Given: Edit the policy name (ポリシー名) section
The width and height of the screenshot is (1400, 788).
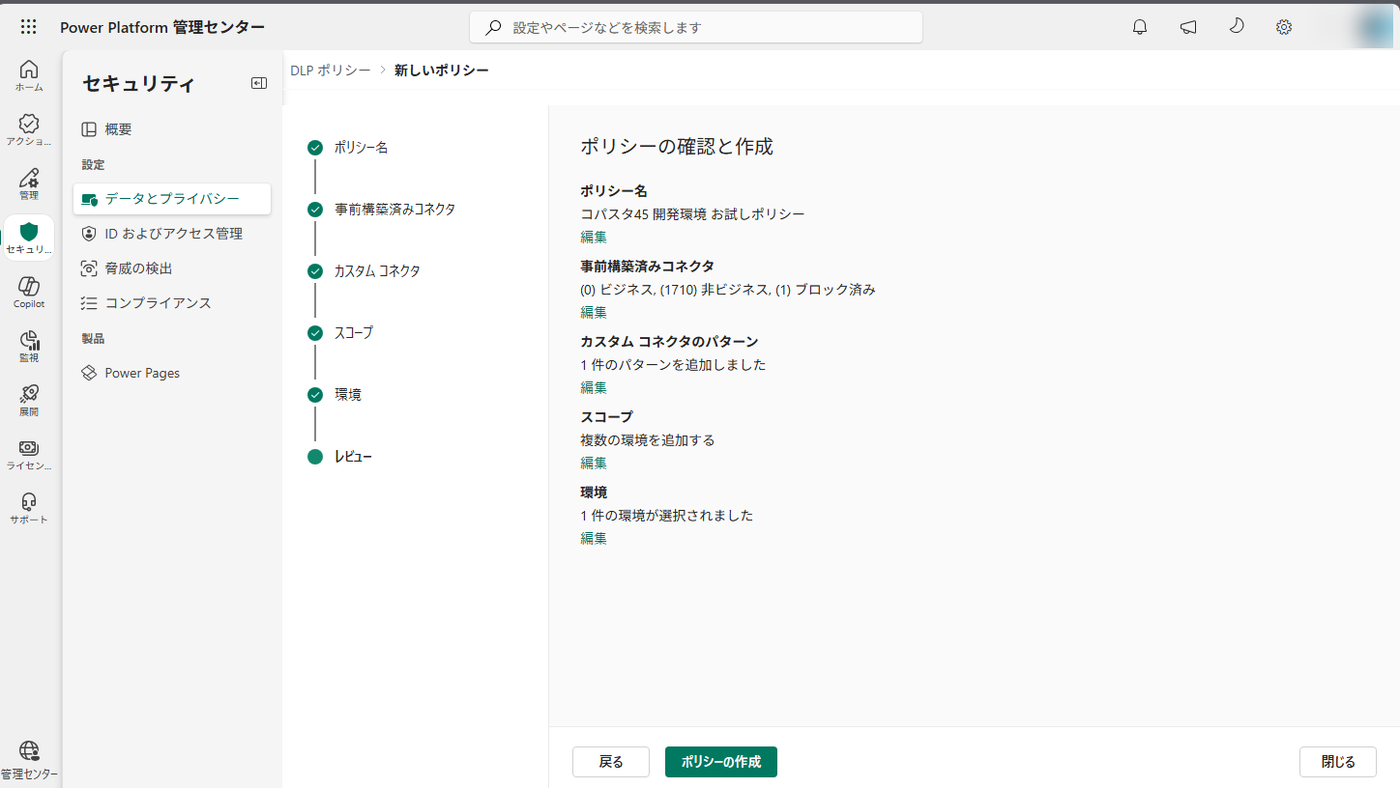Looking at the screenshot, I should [x=594, y=237].
